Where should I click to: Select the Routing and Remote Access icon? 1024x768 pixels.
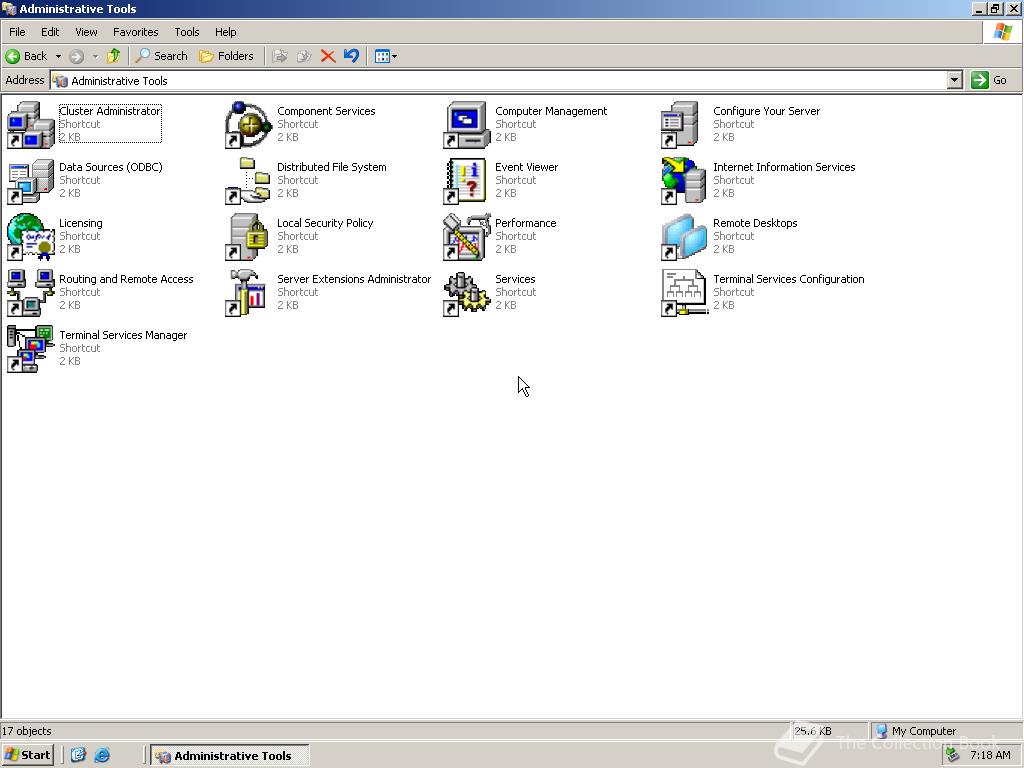click(30, 293)
